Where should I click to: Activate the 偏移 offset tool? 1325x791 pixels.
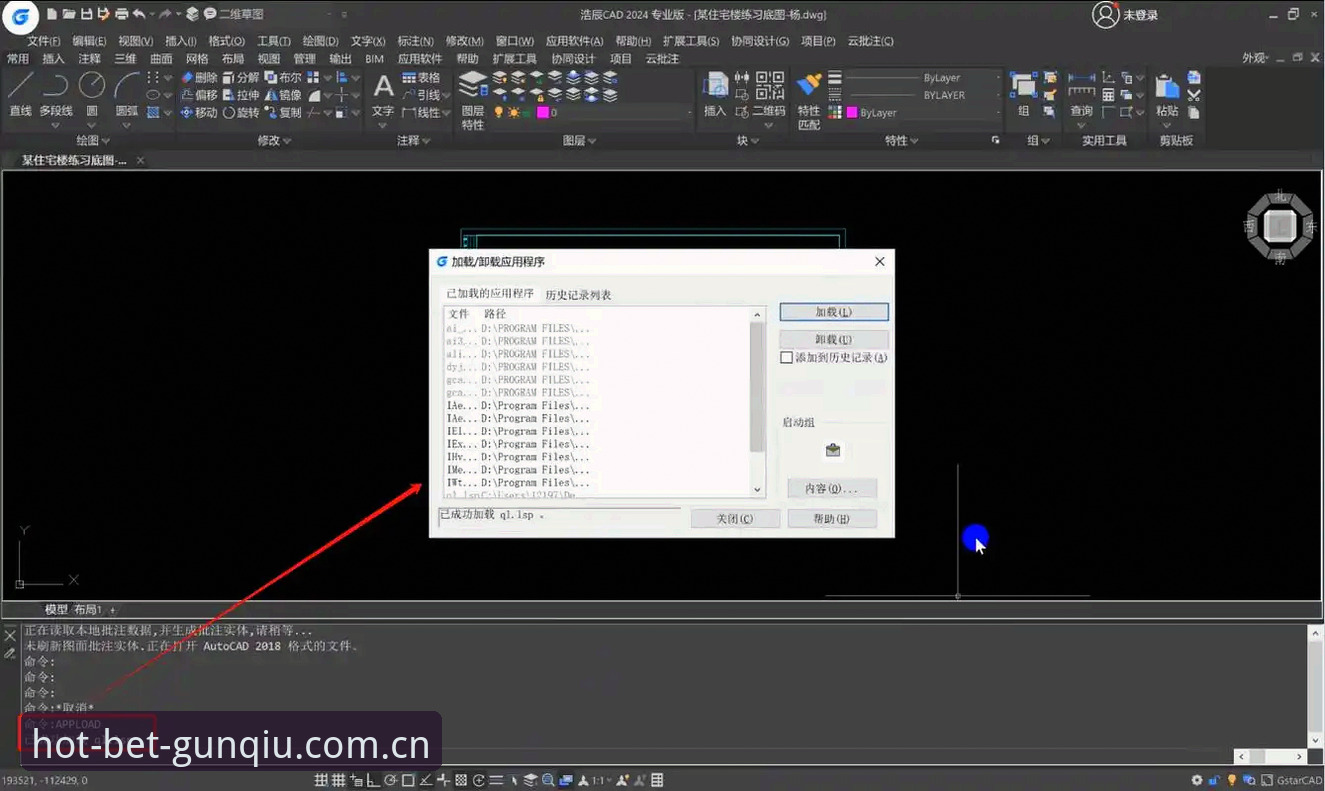199,95
